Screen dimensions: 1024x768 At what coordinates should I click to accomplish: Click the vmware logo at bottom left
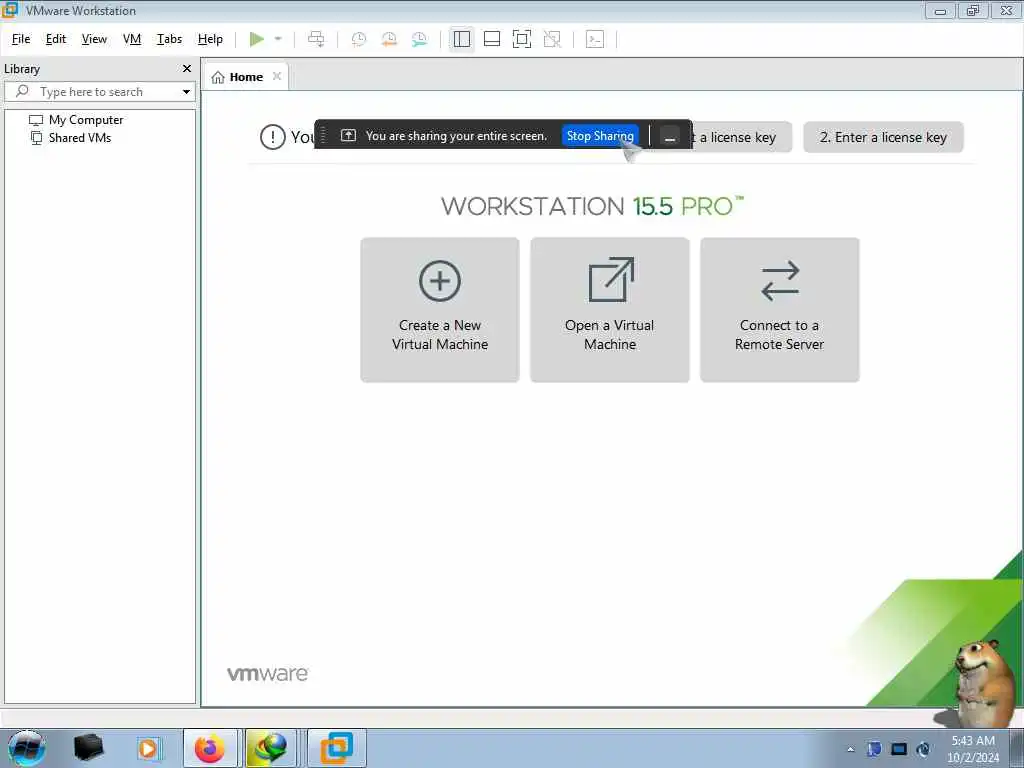pos(268,674)
